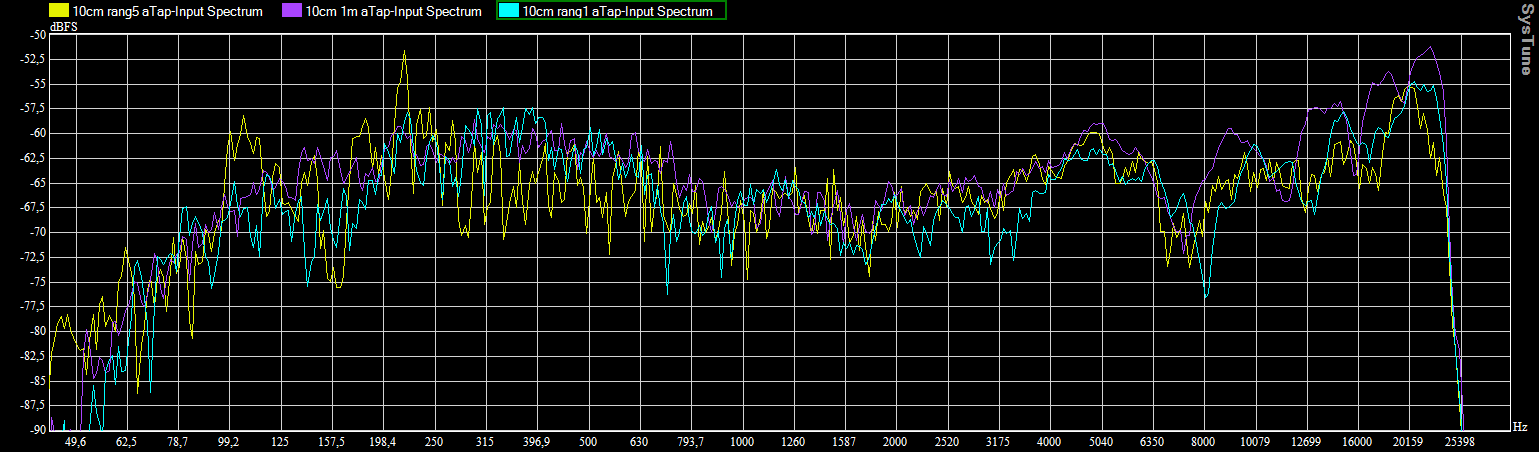The height and width of the screenshot is (452, 1539).
Task: Click the Hz unit label
Action: tap(1520, 427)
